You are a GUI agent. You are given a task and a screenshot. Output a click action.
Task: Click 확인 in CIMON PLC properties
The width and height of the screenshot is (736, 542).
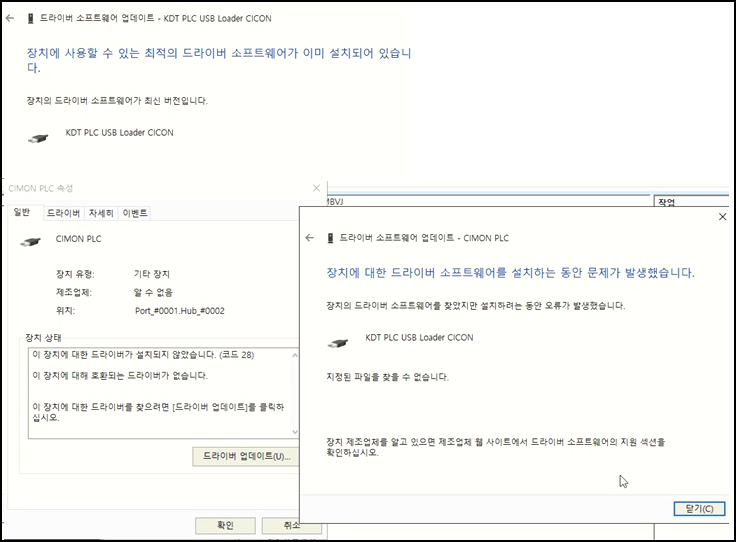coord(225,525)
